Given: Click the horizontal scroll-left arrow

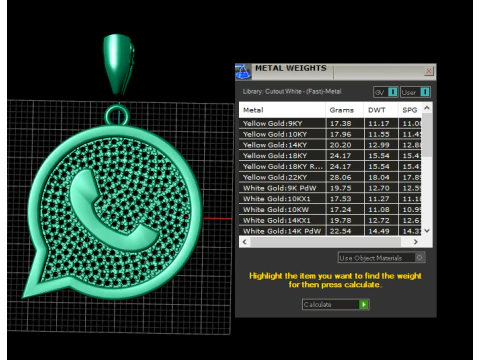Looking at the screenshot, I should tap(245, 242).
